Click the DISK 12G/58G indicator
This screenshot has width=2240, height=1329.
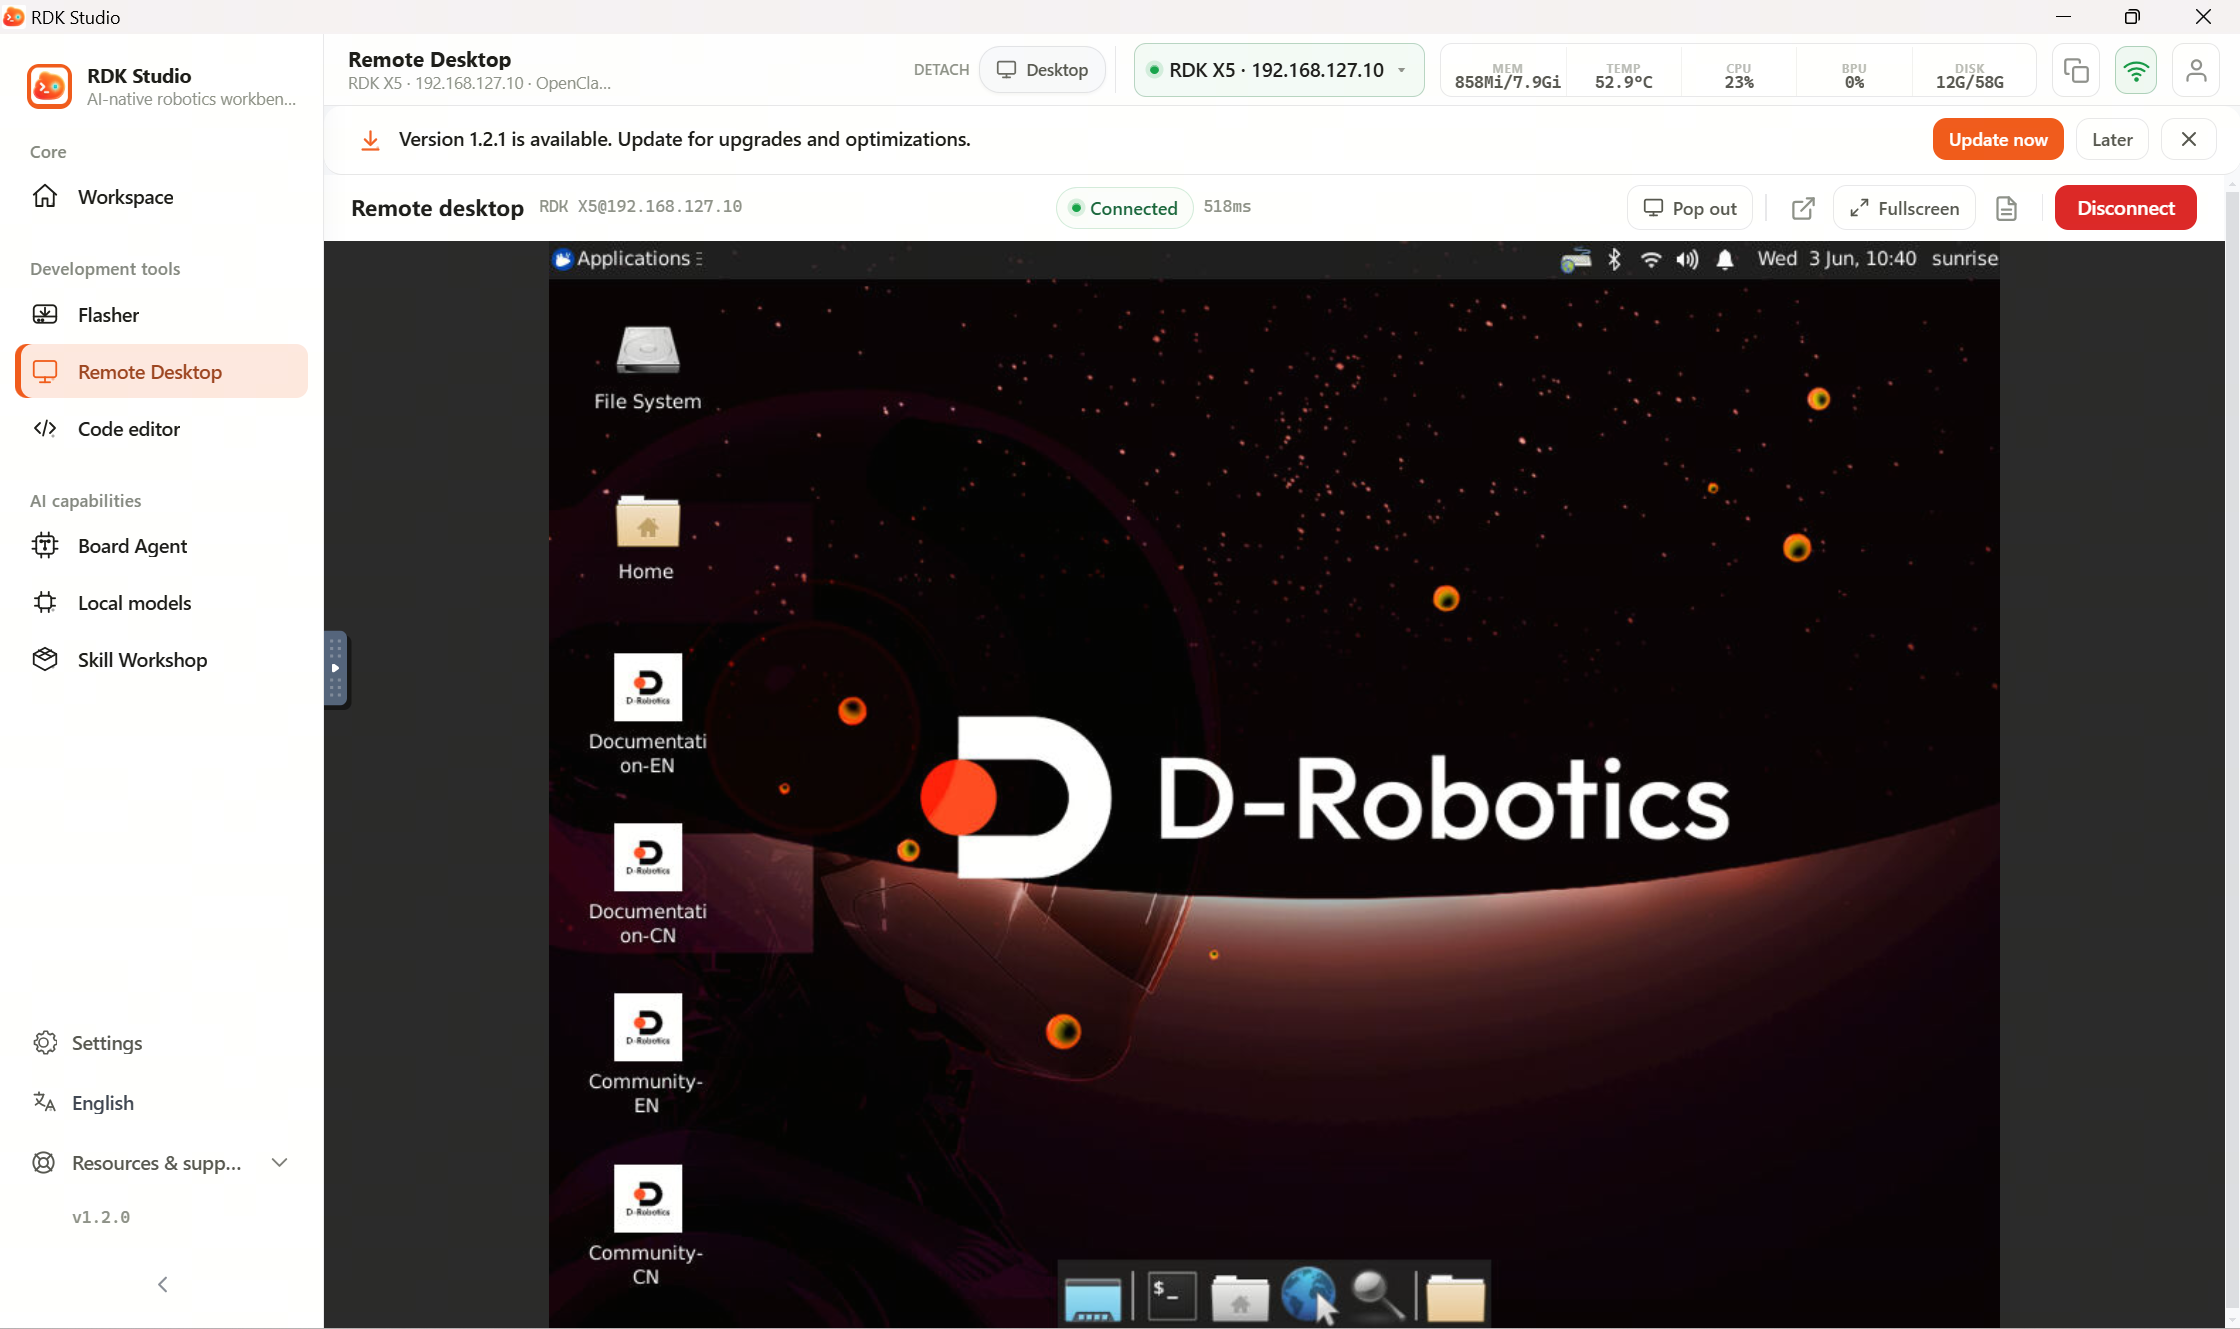pos(1969,76)
